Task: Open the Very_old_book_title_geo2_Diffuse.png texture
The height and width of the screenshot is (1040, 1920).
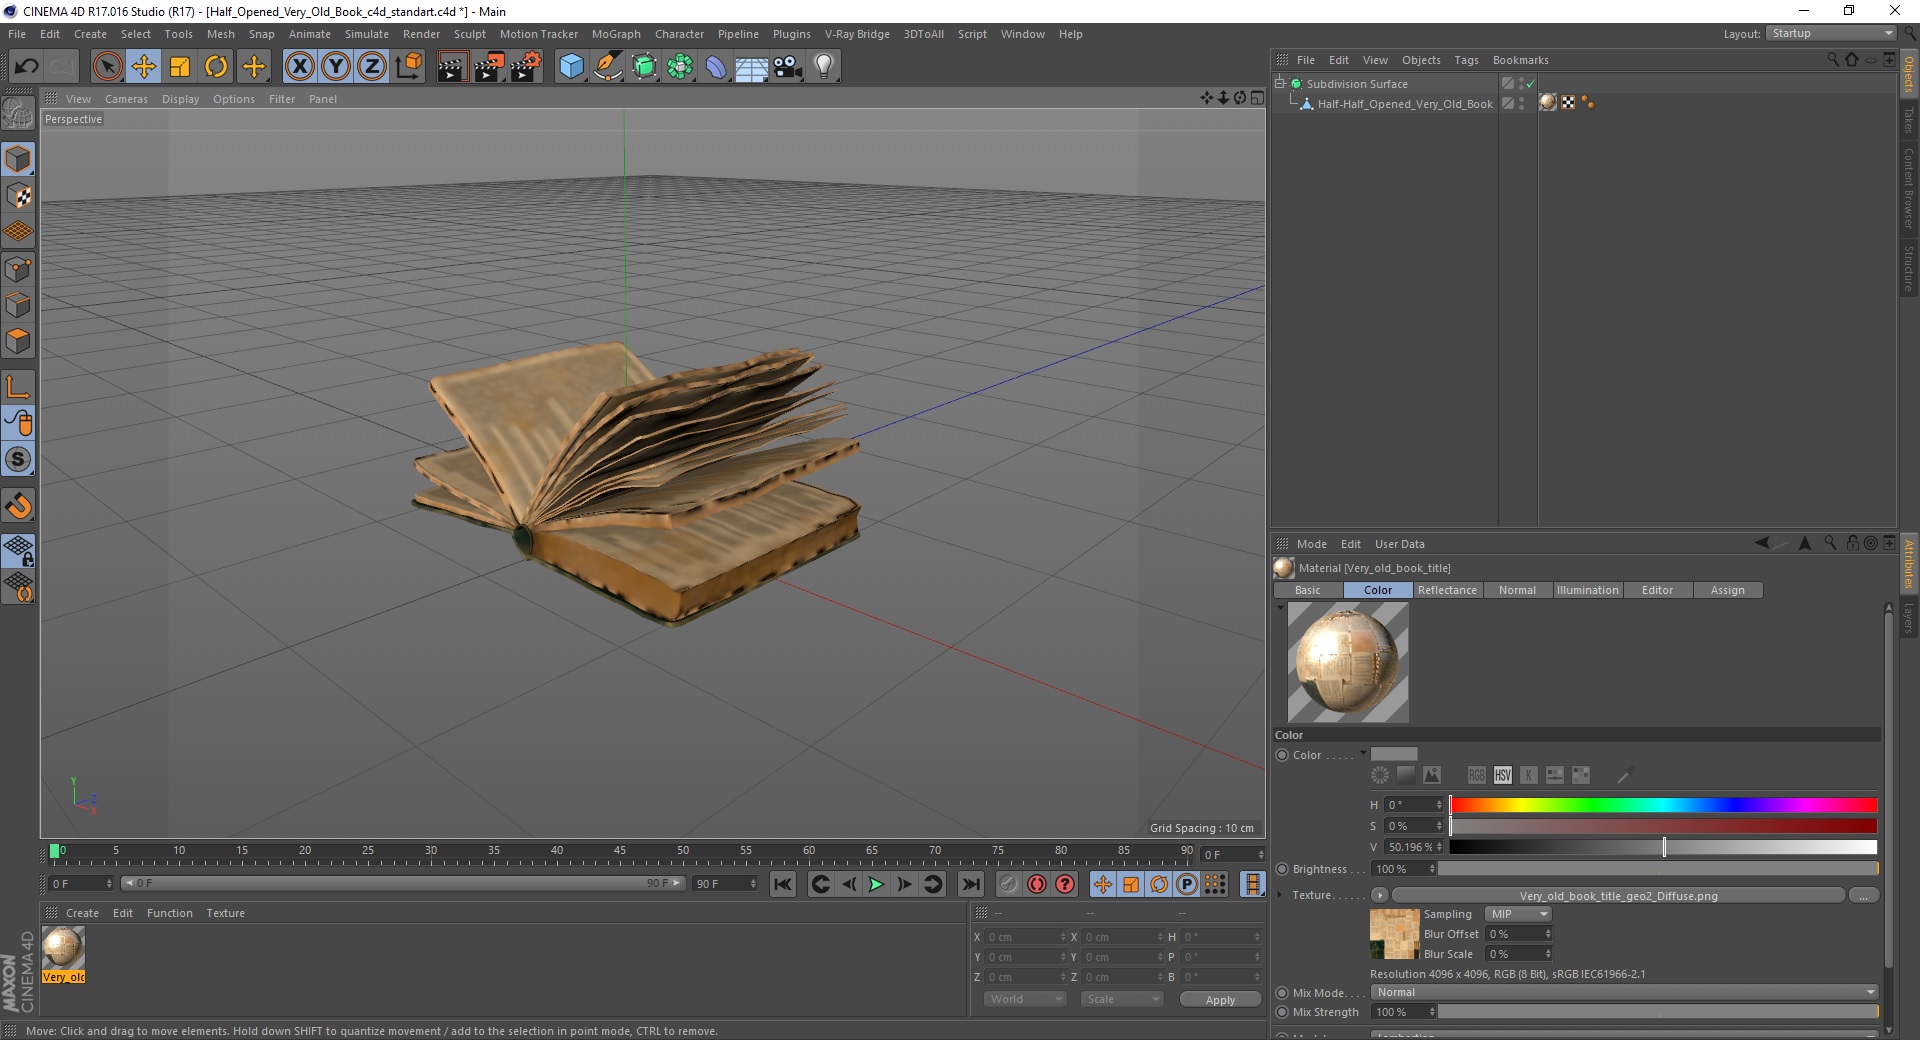Action: [1618, 896]
